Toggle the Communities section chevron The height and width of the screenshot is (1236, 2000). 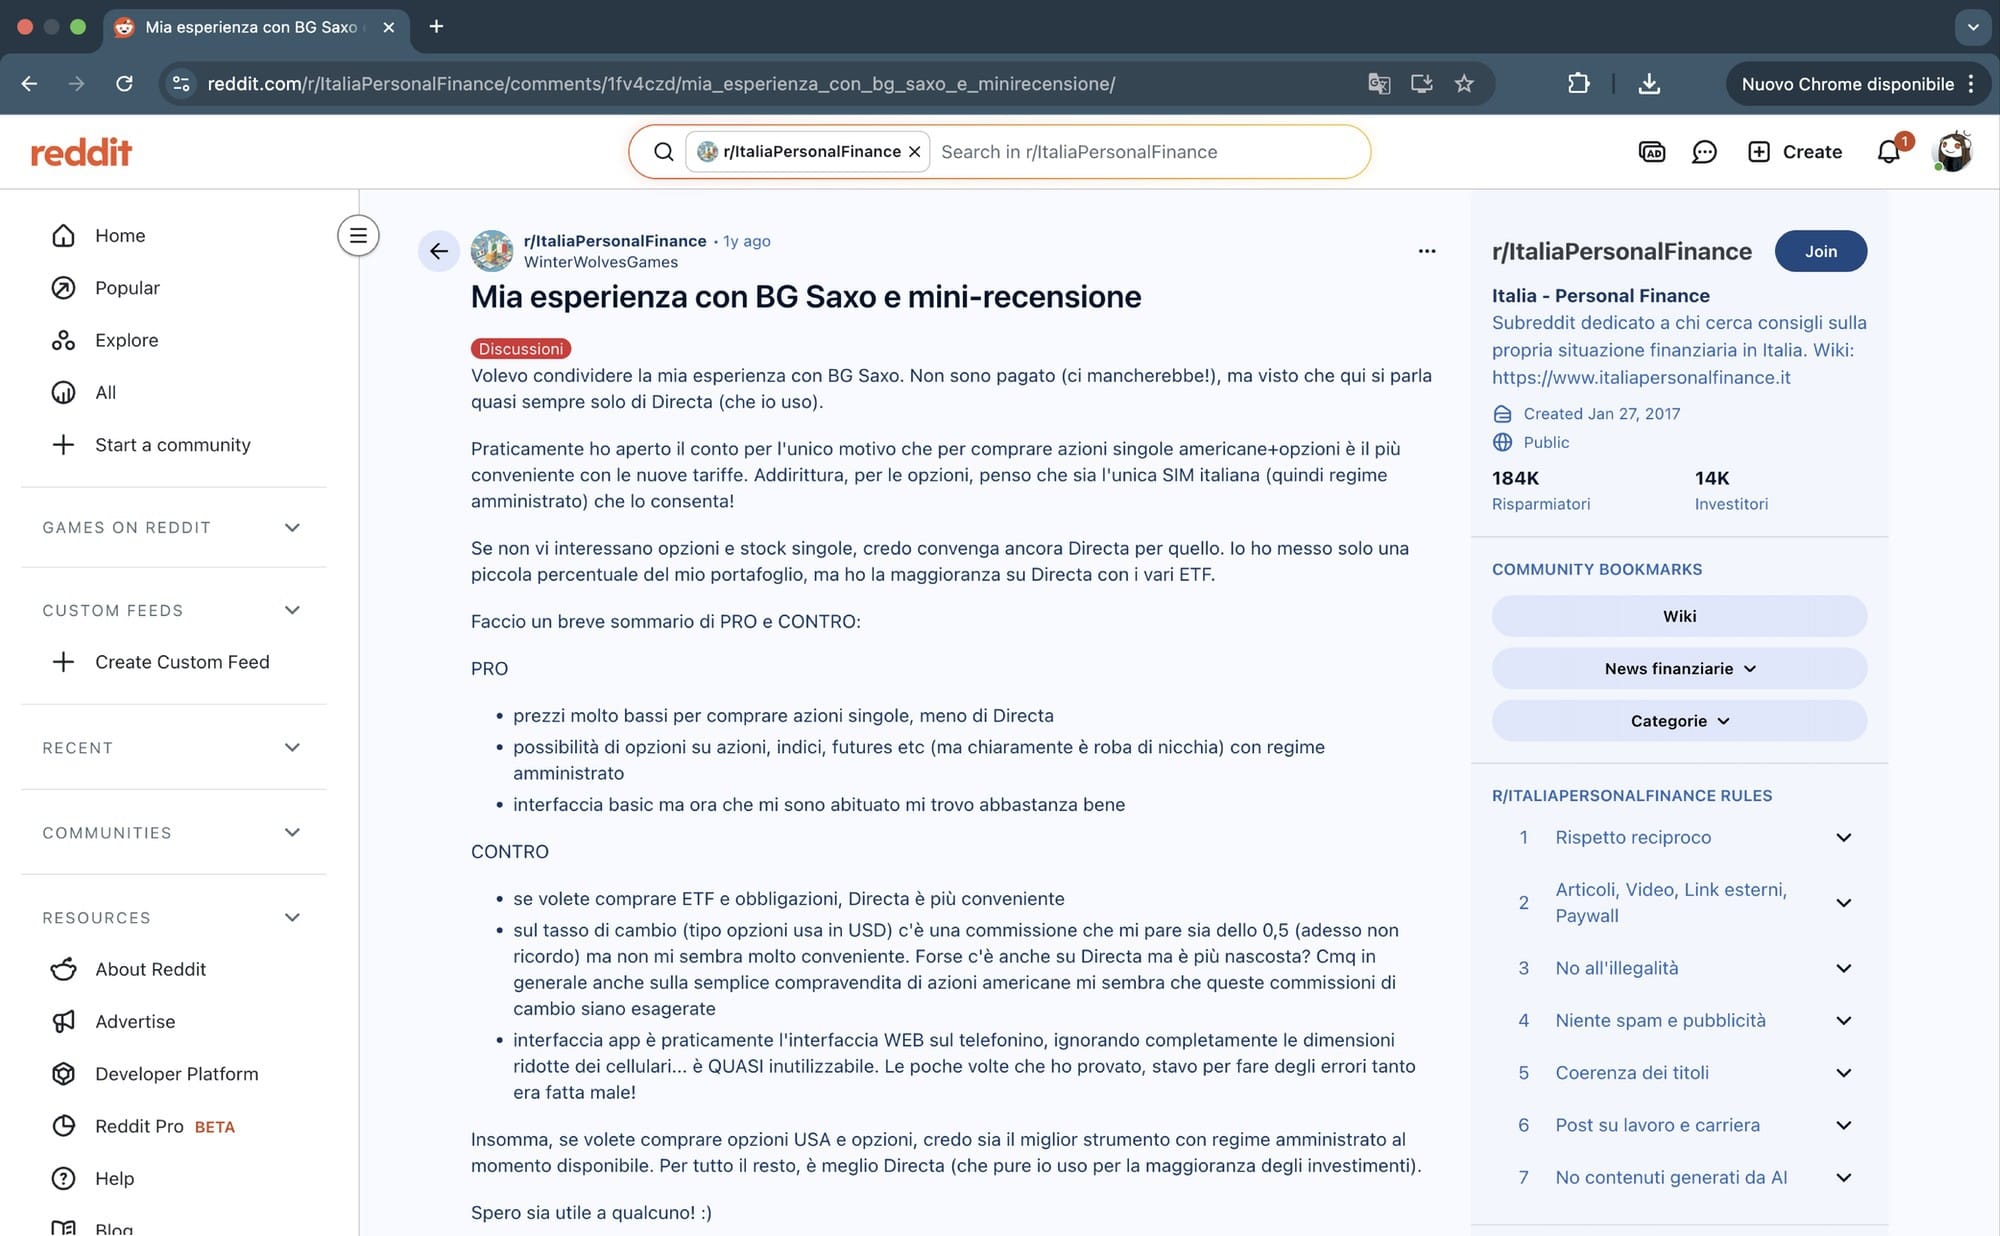[292, 832]
